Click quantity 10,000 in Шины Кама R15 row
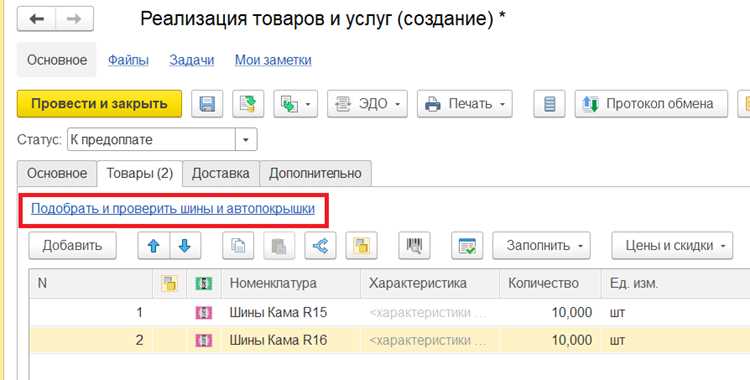The width and height of the screenshot is (750, 380). (550, 313)
